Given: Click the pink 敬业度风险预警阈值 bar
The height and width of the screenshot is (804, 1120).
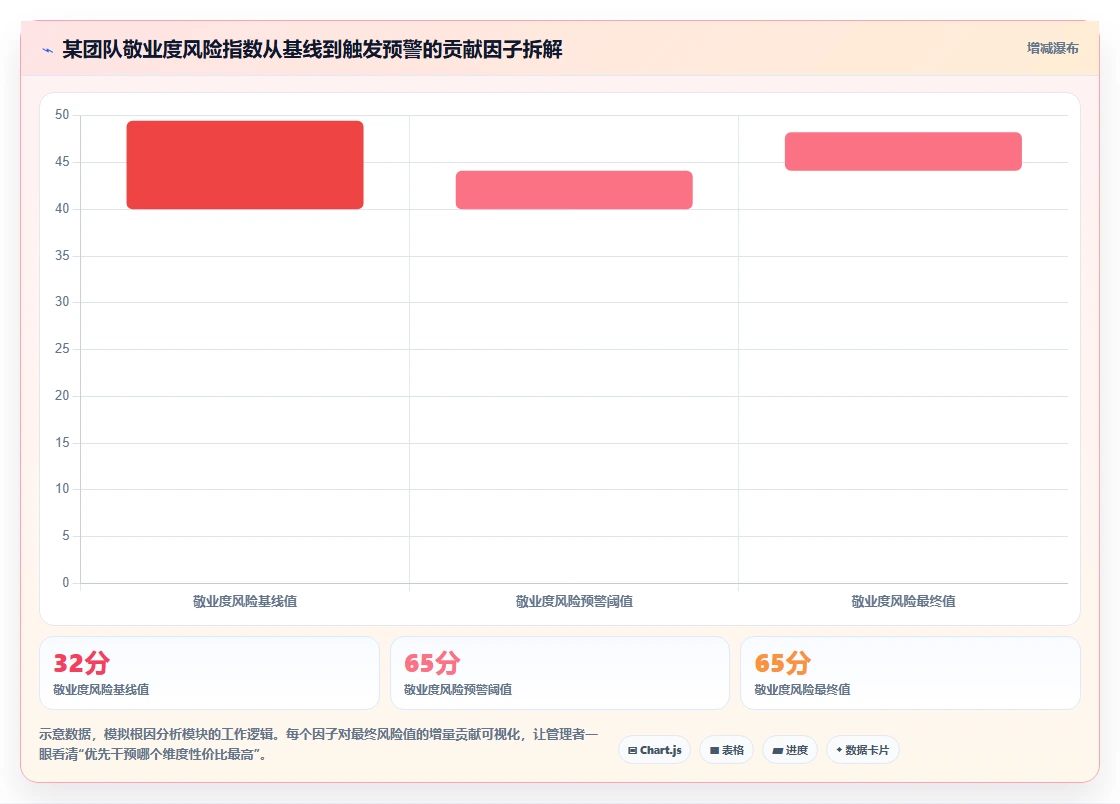Looking at the screenshot, I should (x=574, y=190).
